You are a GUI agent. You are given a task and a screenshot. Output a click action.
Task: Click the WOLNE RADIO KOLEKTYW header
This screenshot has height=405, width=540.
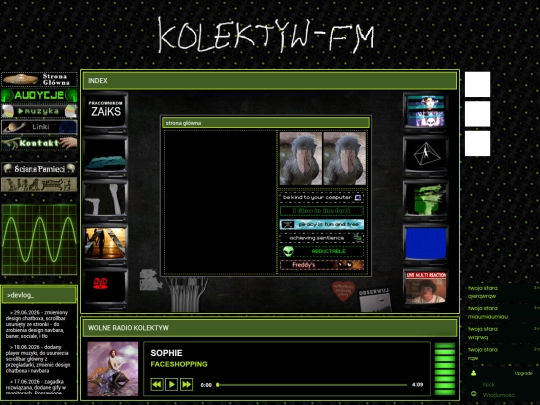[x=270, y=328]
